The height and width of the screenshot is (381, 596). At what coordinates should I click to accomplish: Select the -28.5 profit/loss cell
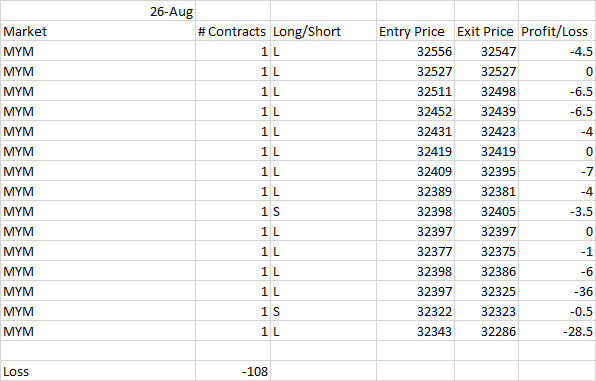pos(557,331)
